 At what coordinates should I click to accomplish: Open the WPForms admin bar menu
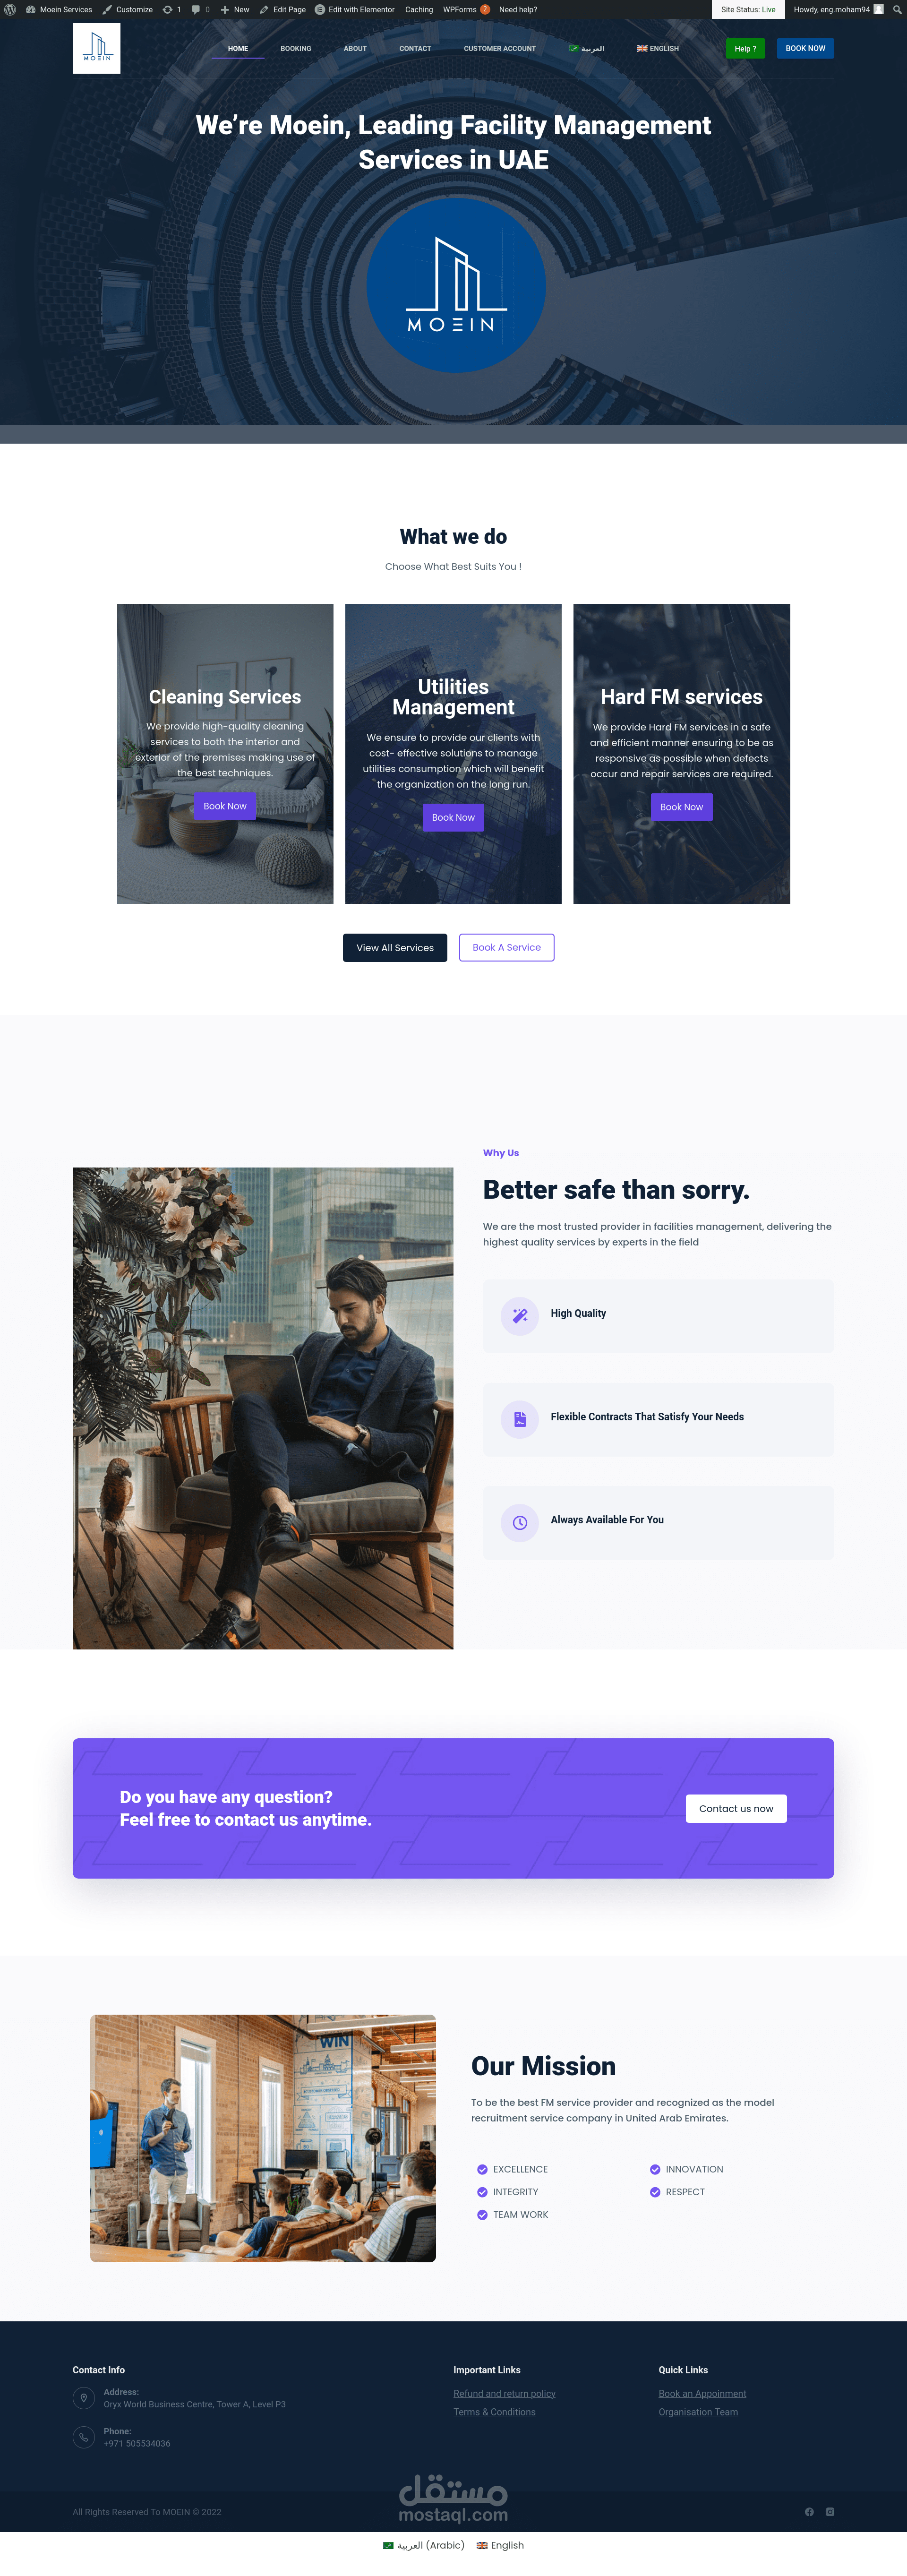tap(466, 9)
